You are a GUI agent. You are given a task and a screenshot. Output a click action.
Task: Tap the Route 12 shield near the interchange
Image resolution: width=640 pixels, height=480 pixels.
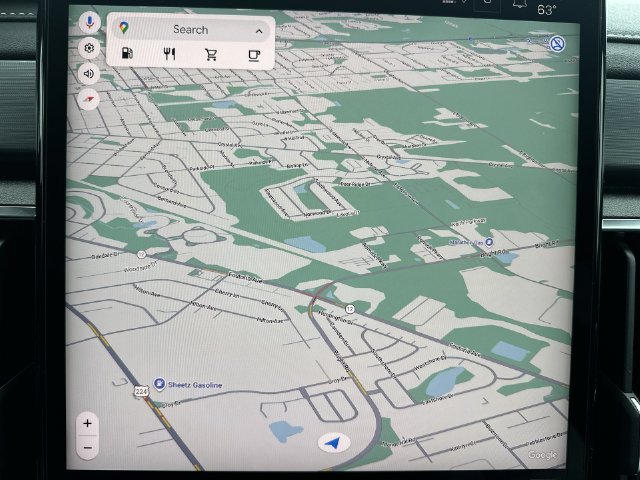tap(350, 309)
